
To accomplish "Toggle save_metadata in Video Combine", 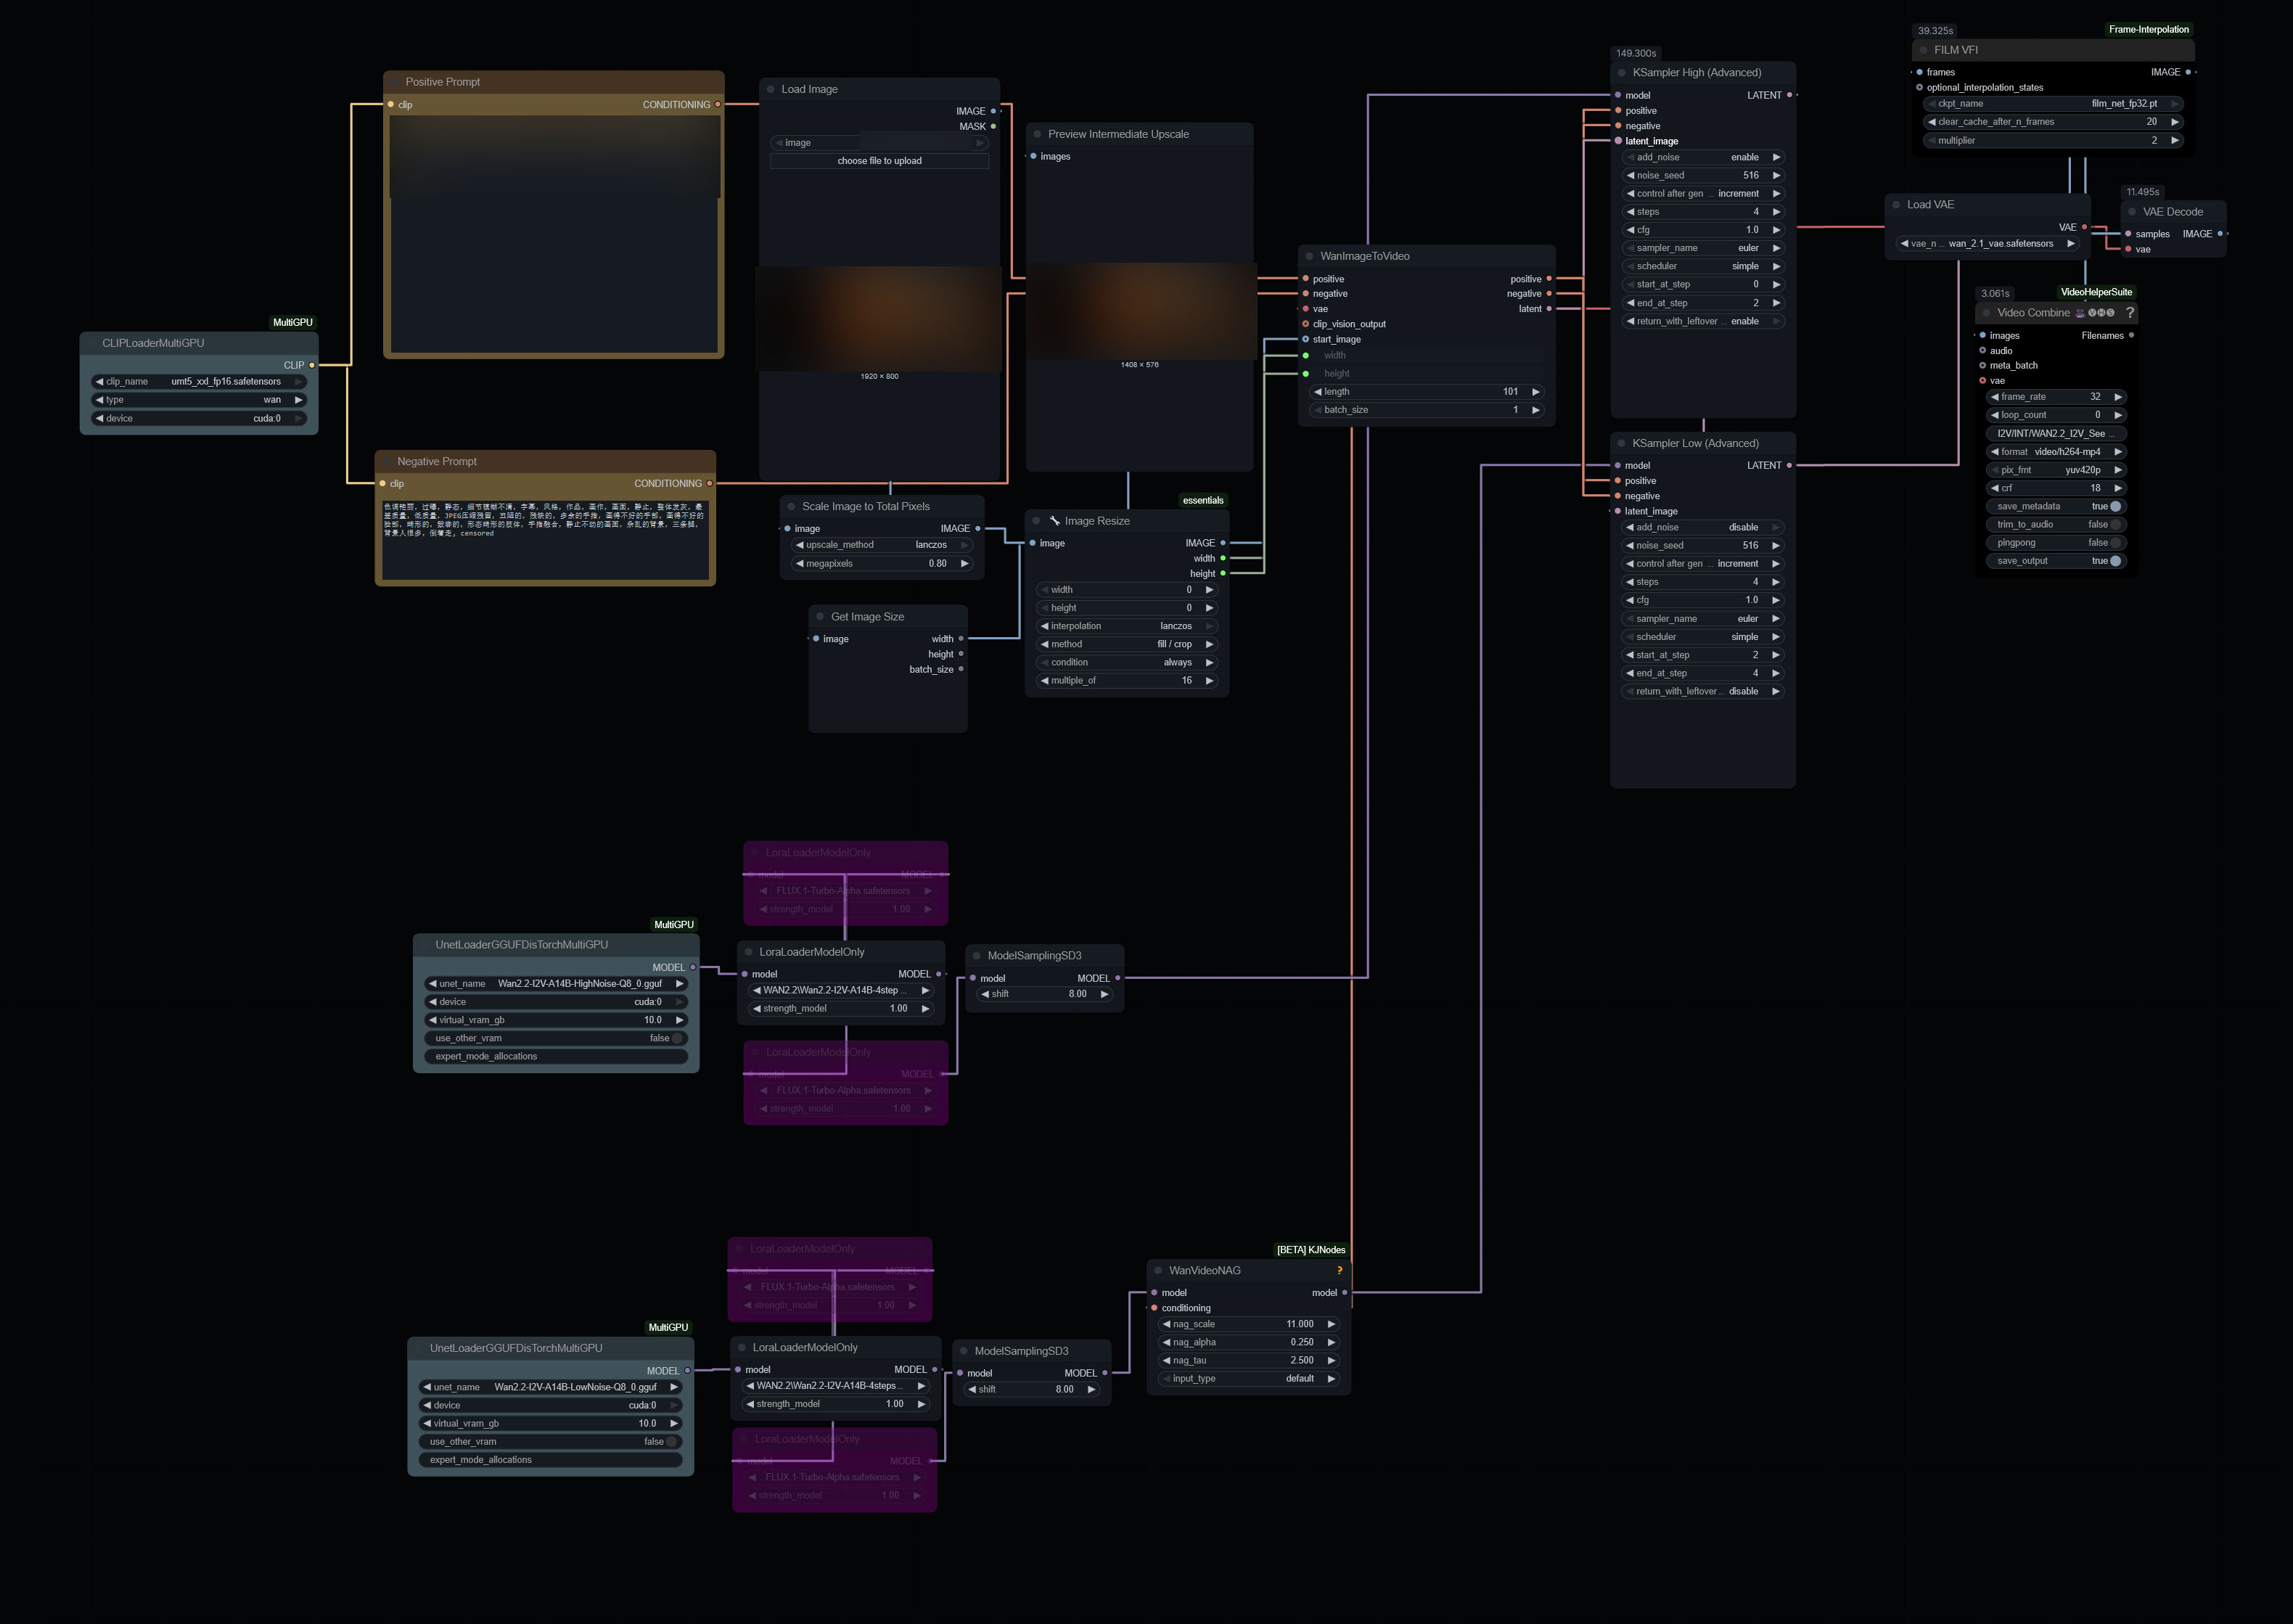I will tap(2056, 506).
